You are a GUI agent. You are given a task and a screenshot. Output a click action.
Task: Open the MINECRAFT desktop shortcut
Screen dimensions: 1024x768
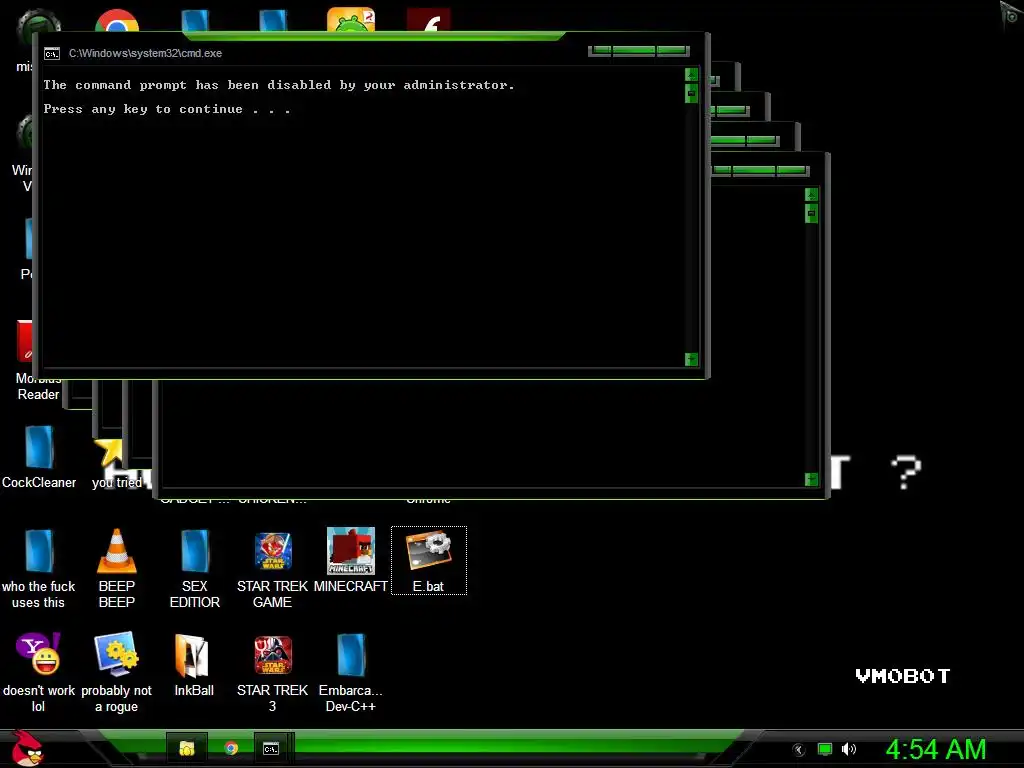click(x=351, y=560)
